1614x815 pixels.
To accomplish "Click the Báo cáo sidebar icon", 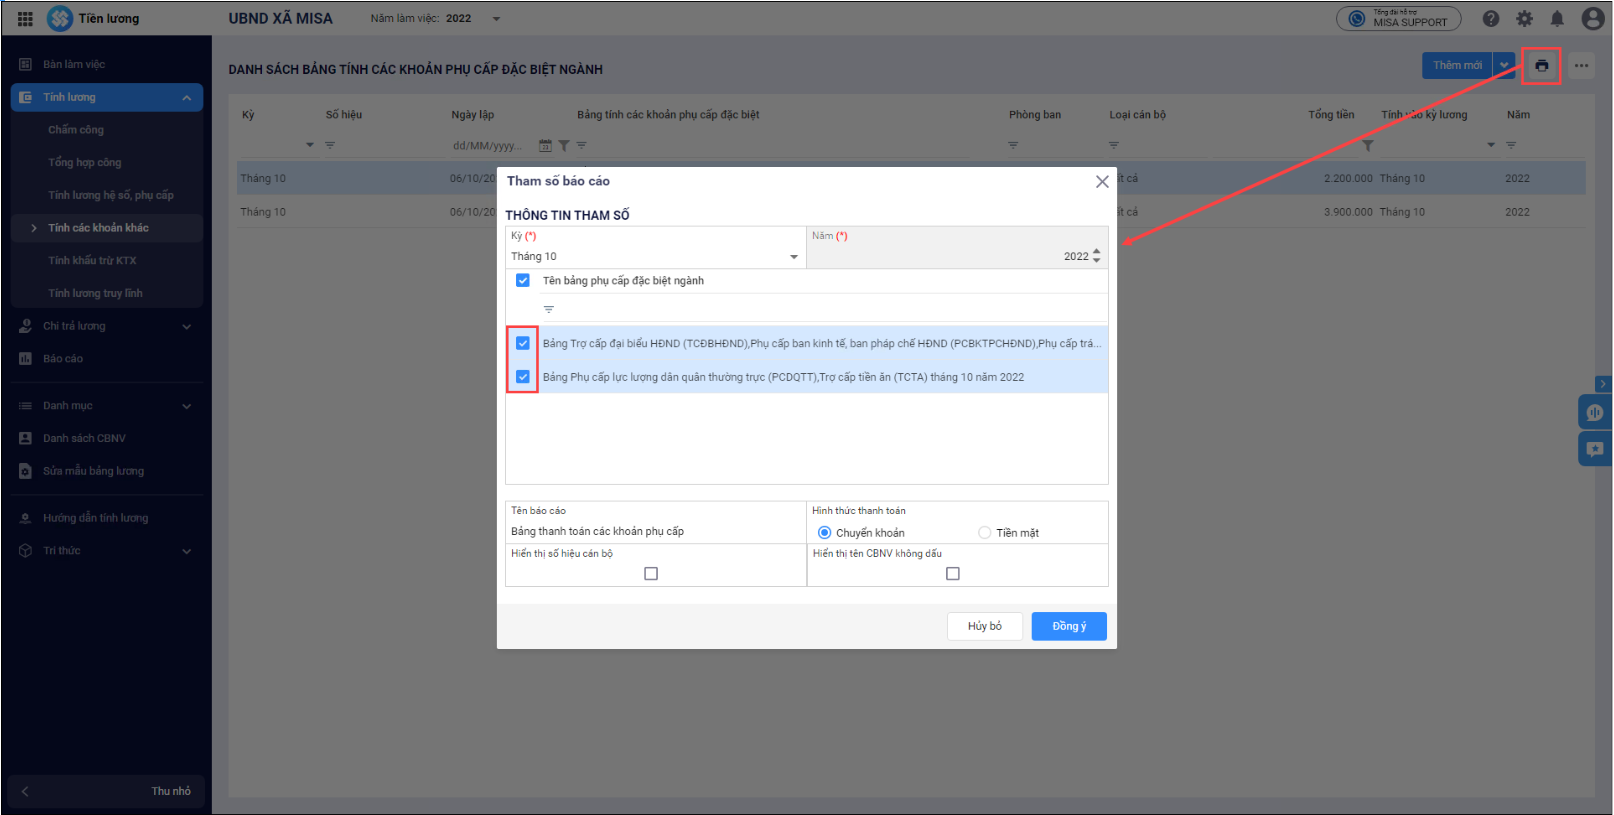I will tap(25, 358).
